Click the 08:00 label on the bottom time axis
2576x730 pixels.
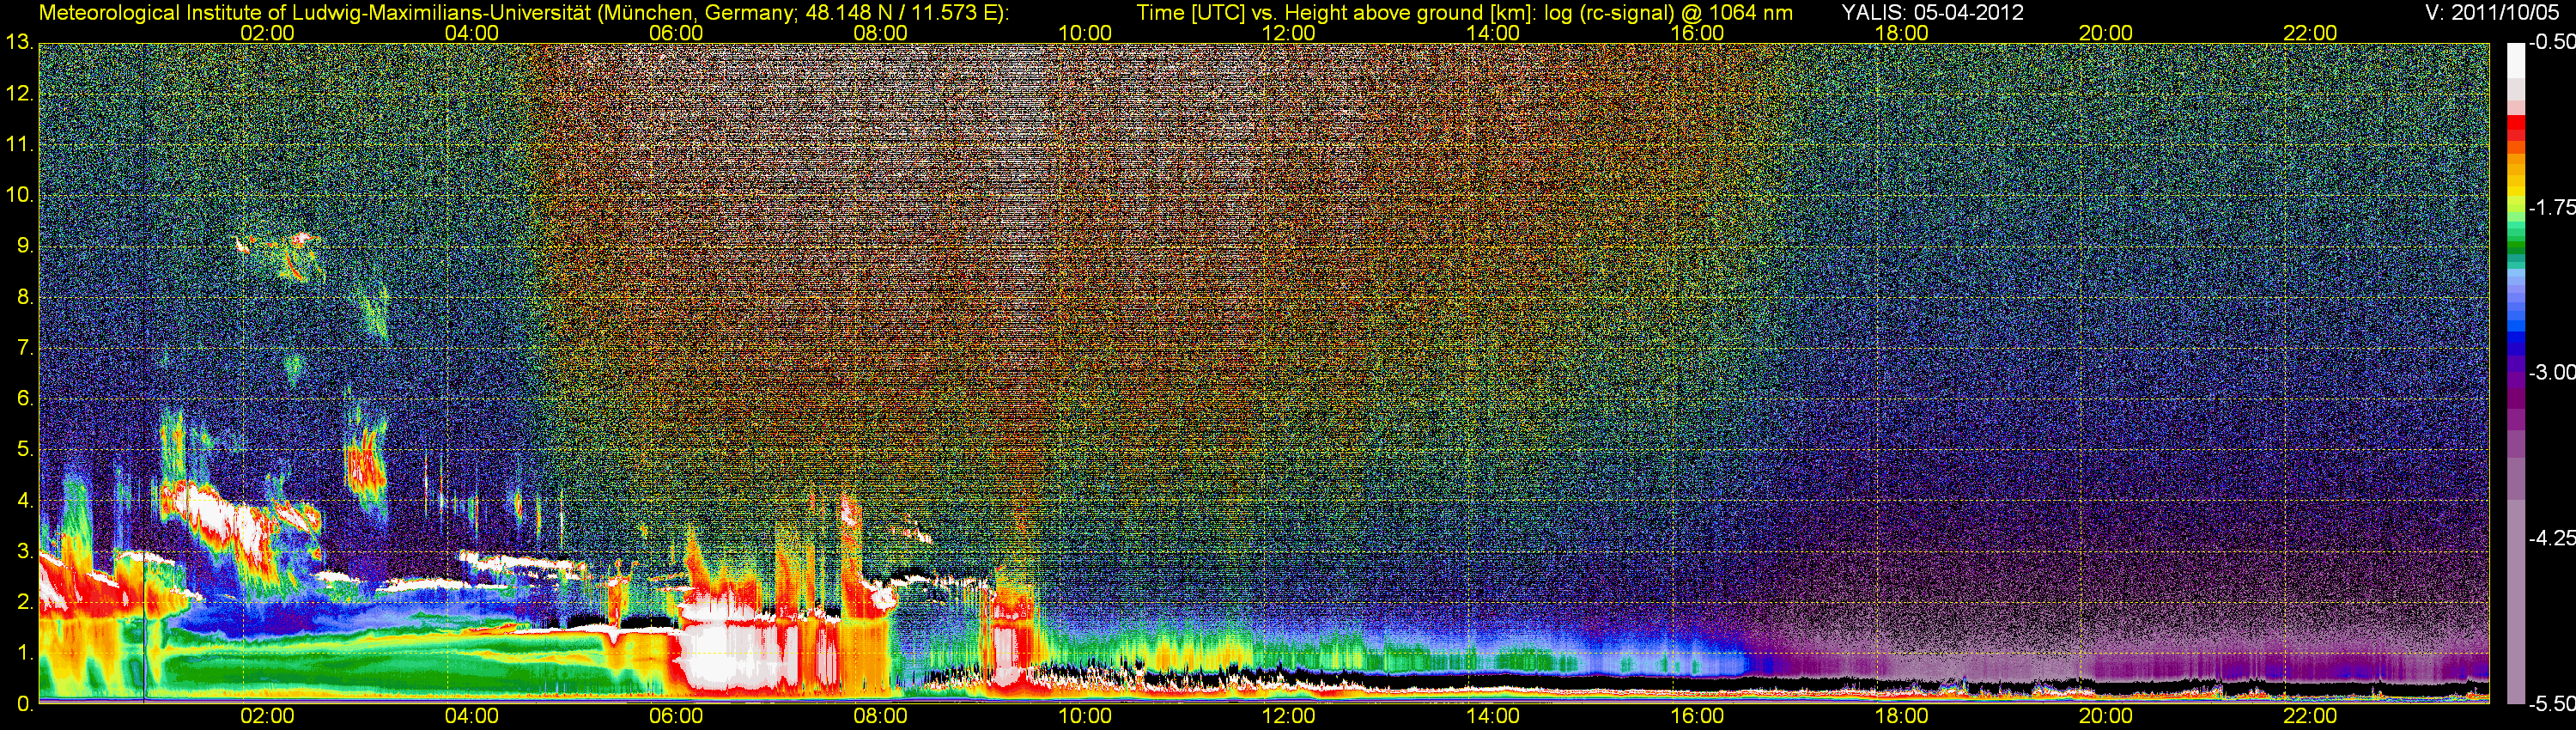click(x=880, y=716)
